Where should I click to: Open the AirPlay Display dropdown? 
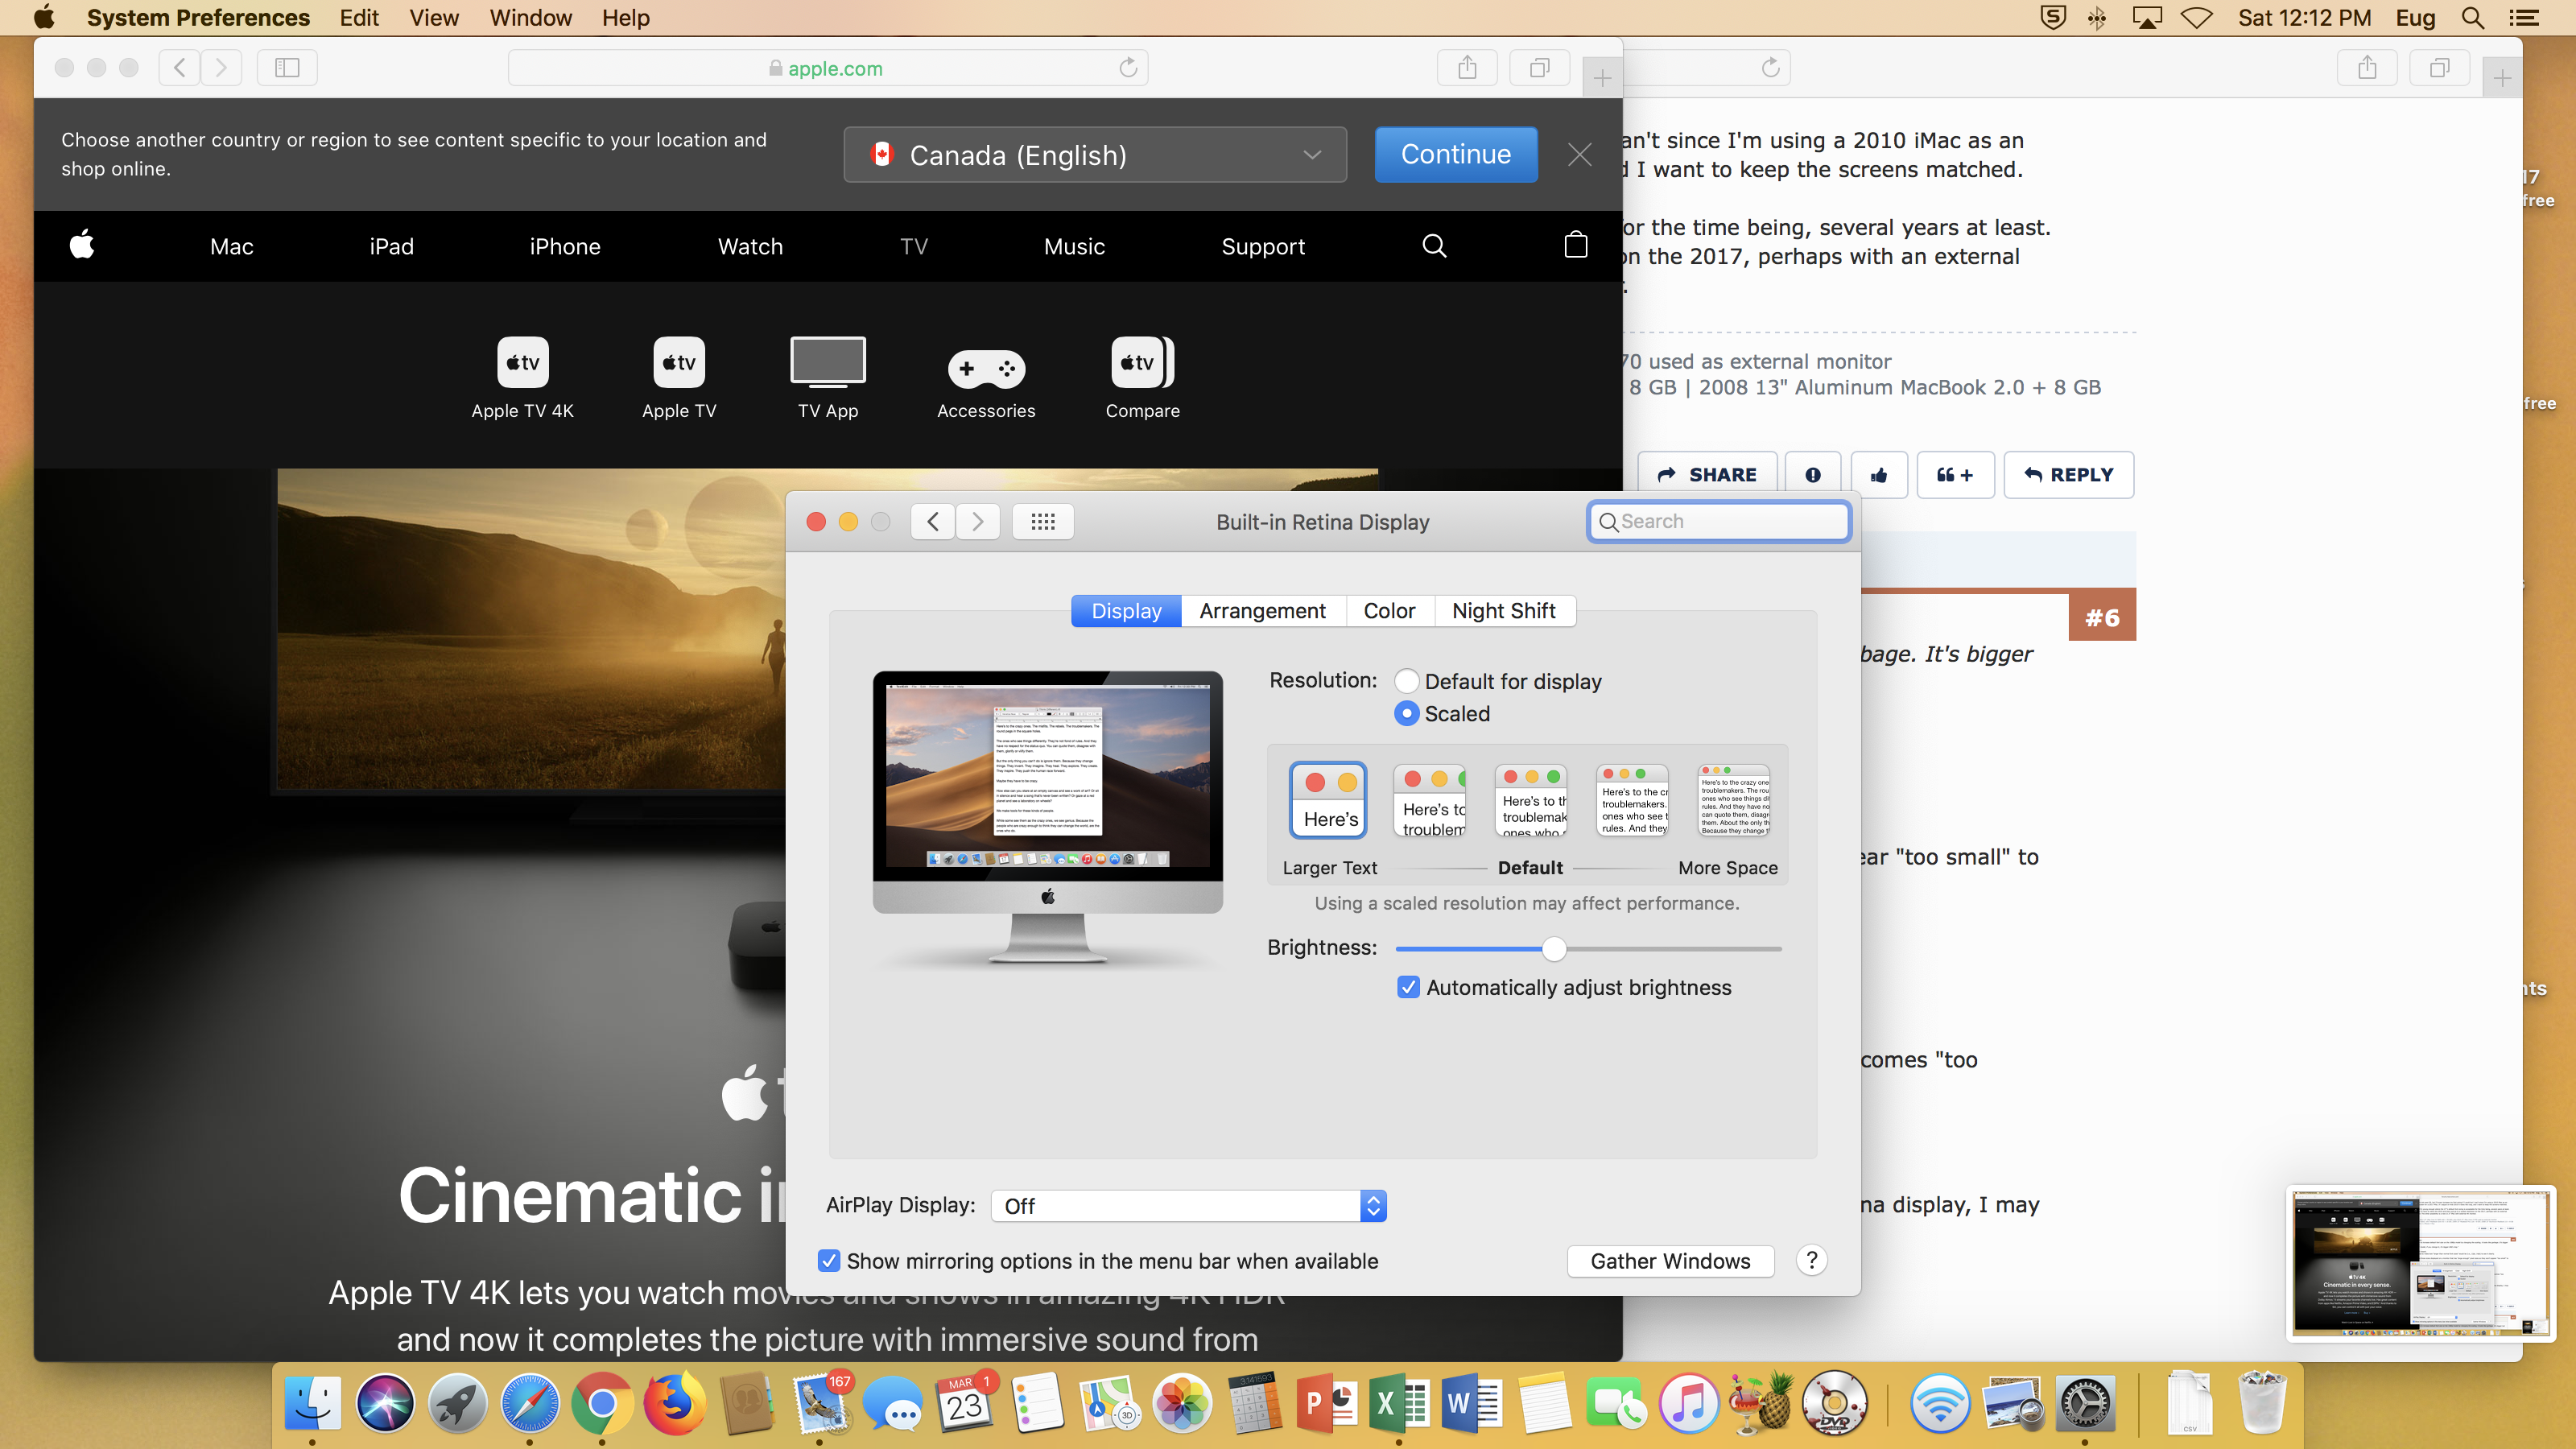pyautogui.click(x=1188, y=1206)
